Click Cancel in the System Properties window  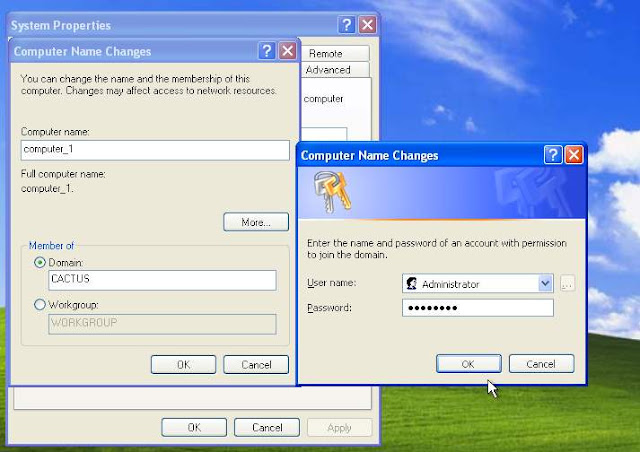[267, 428]
